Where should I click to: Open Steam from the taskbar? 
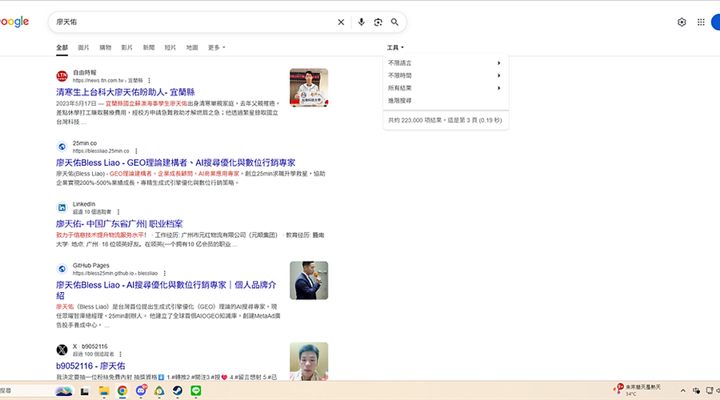click(x=177, y=391)
